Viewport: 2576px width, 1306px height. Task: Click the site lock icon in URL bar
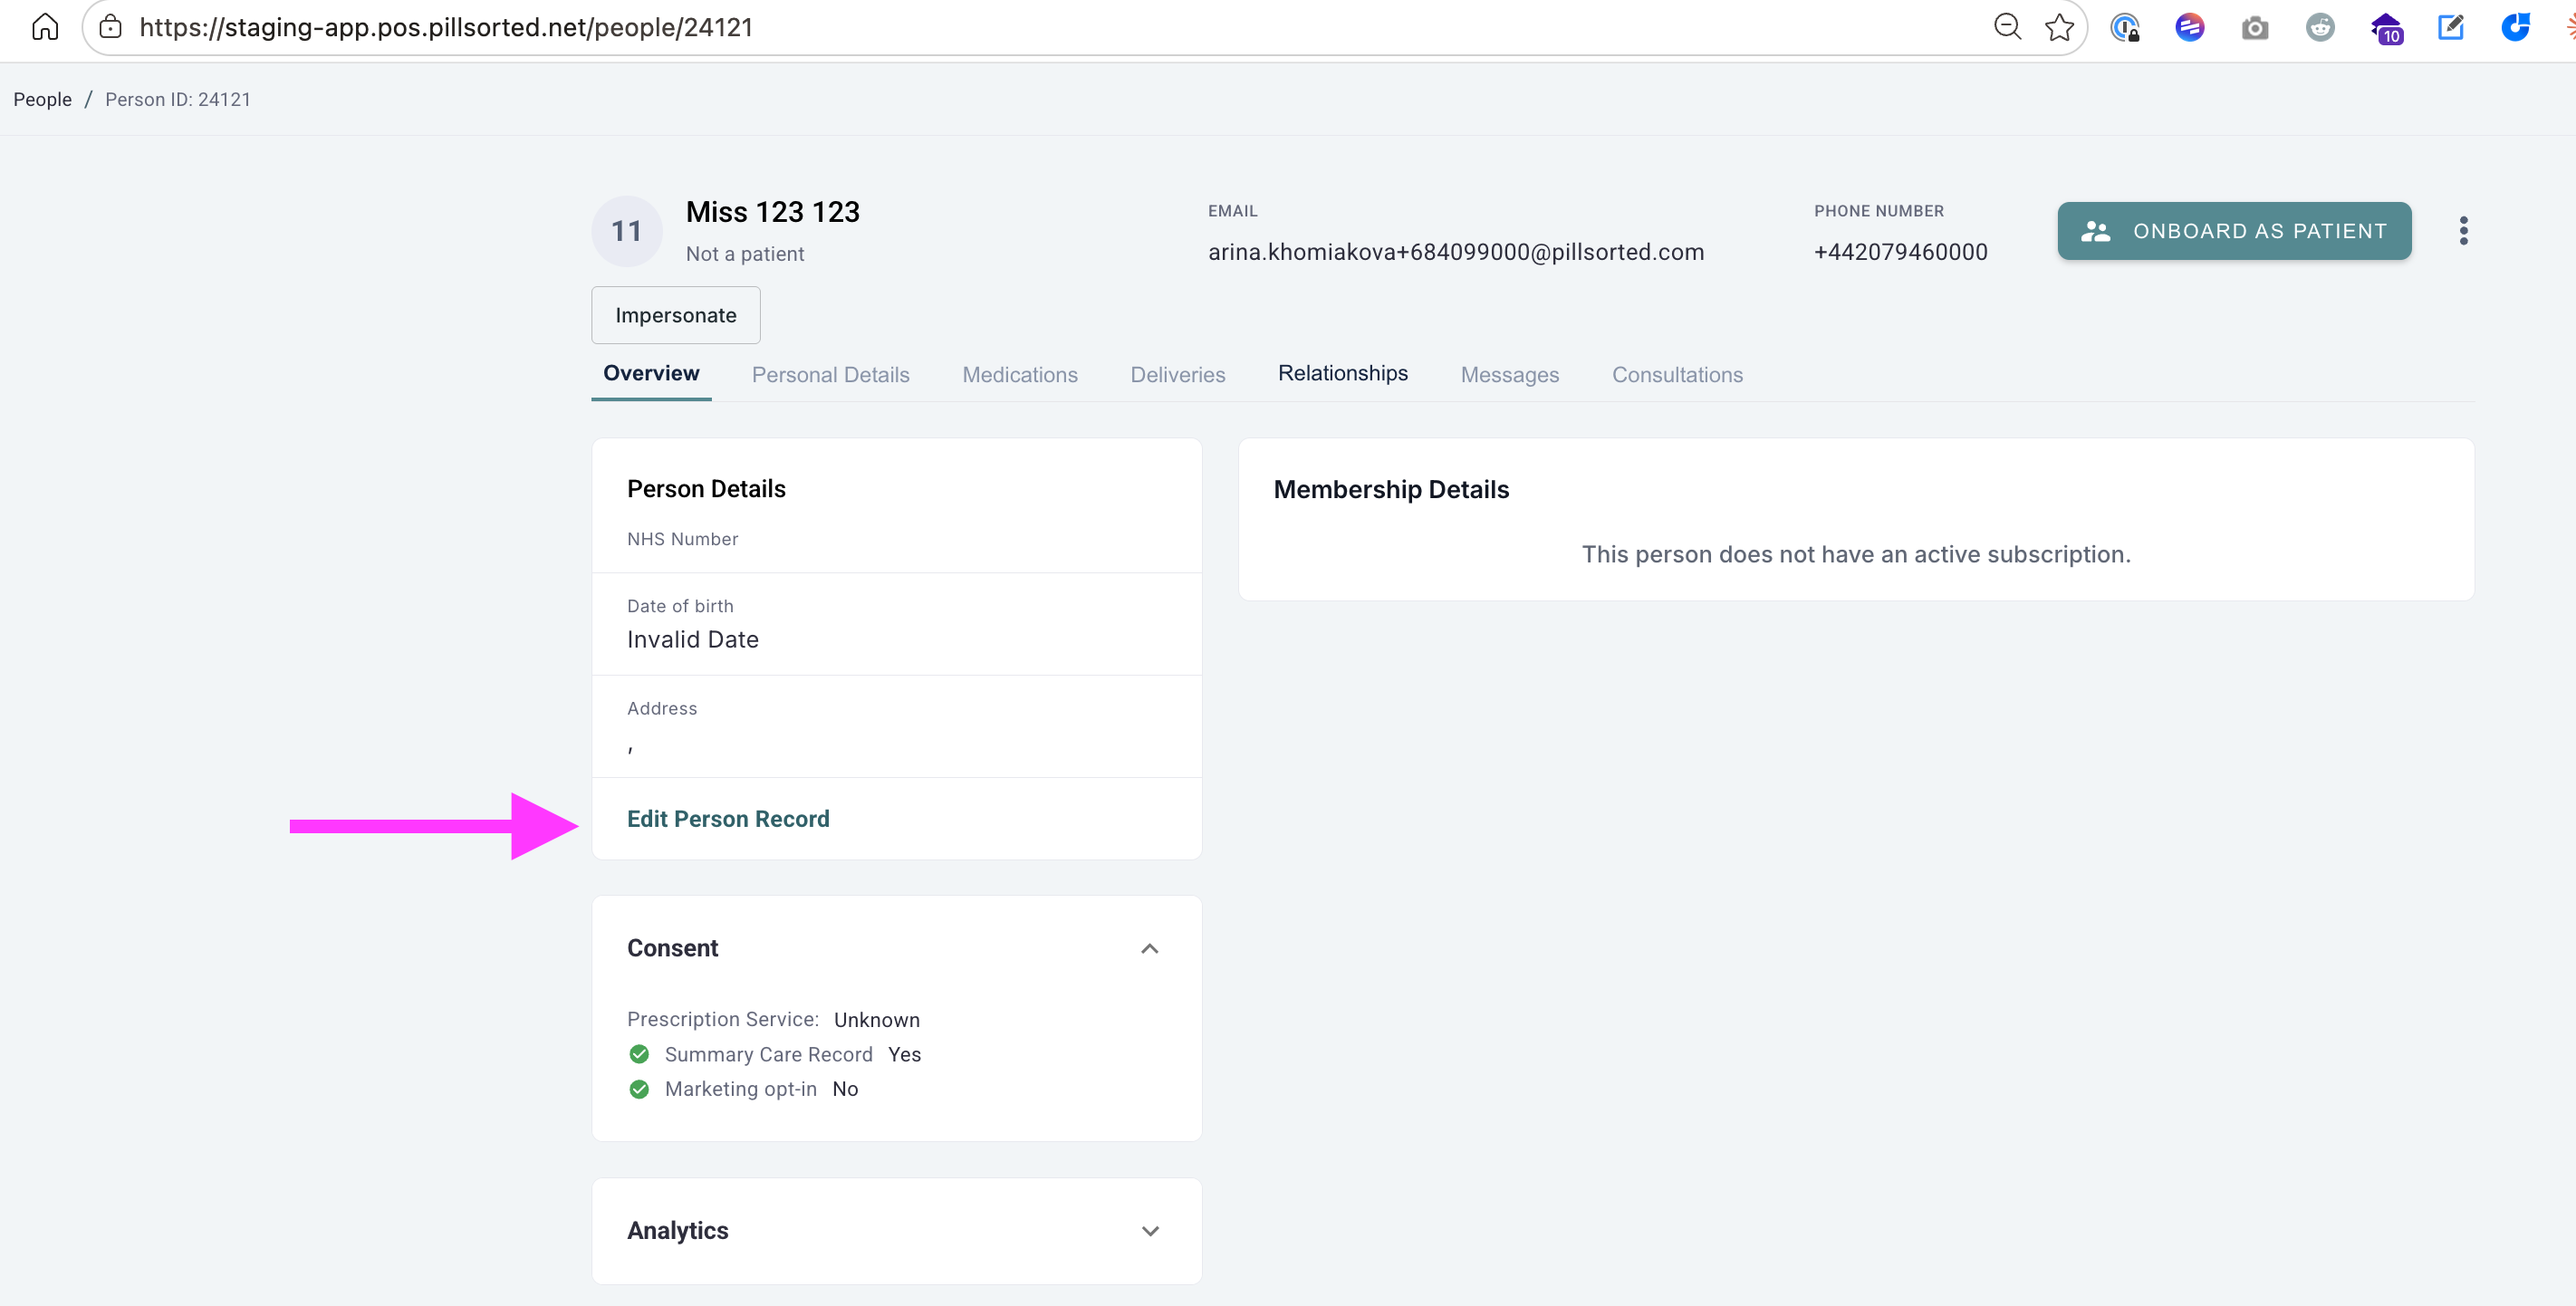111,27
